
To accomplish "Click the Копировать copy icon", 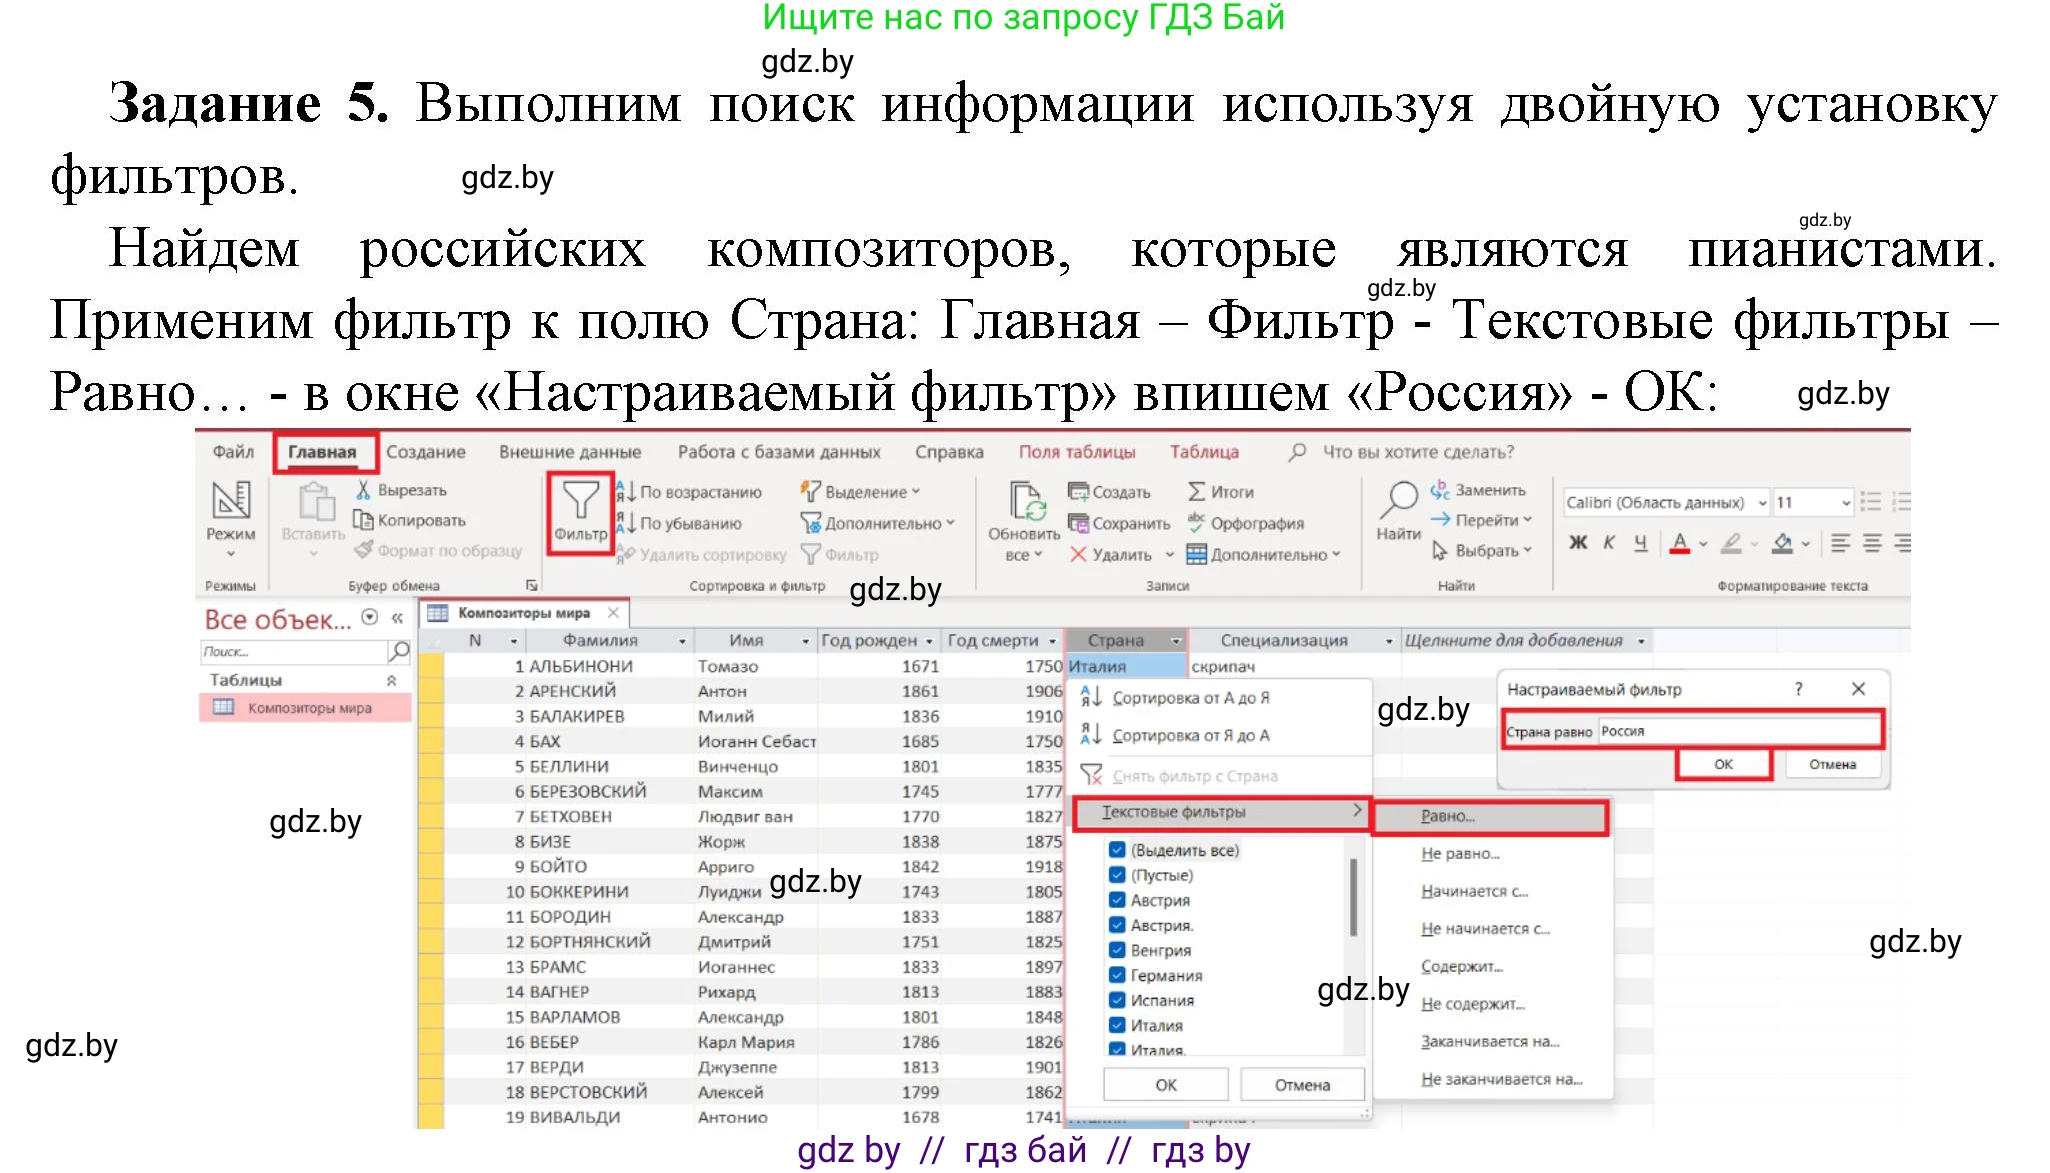I will point(364,521).
